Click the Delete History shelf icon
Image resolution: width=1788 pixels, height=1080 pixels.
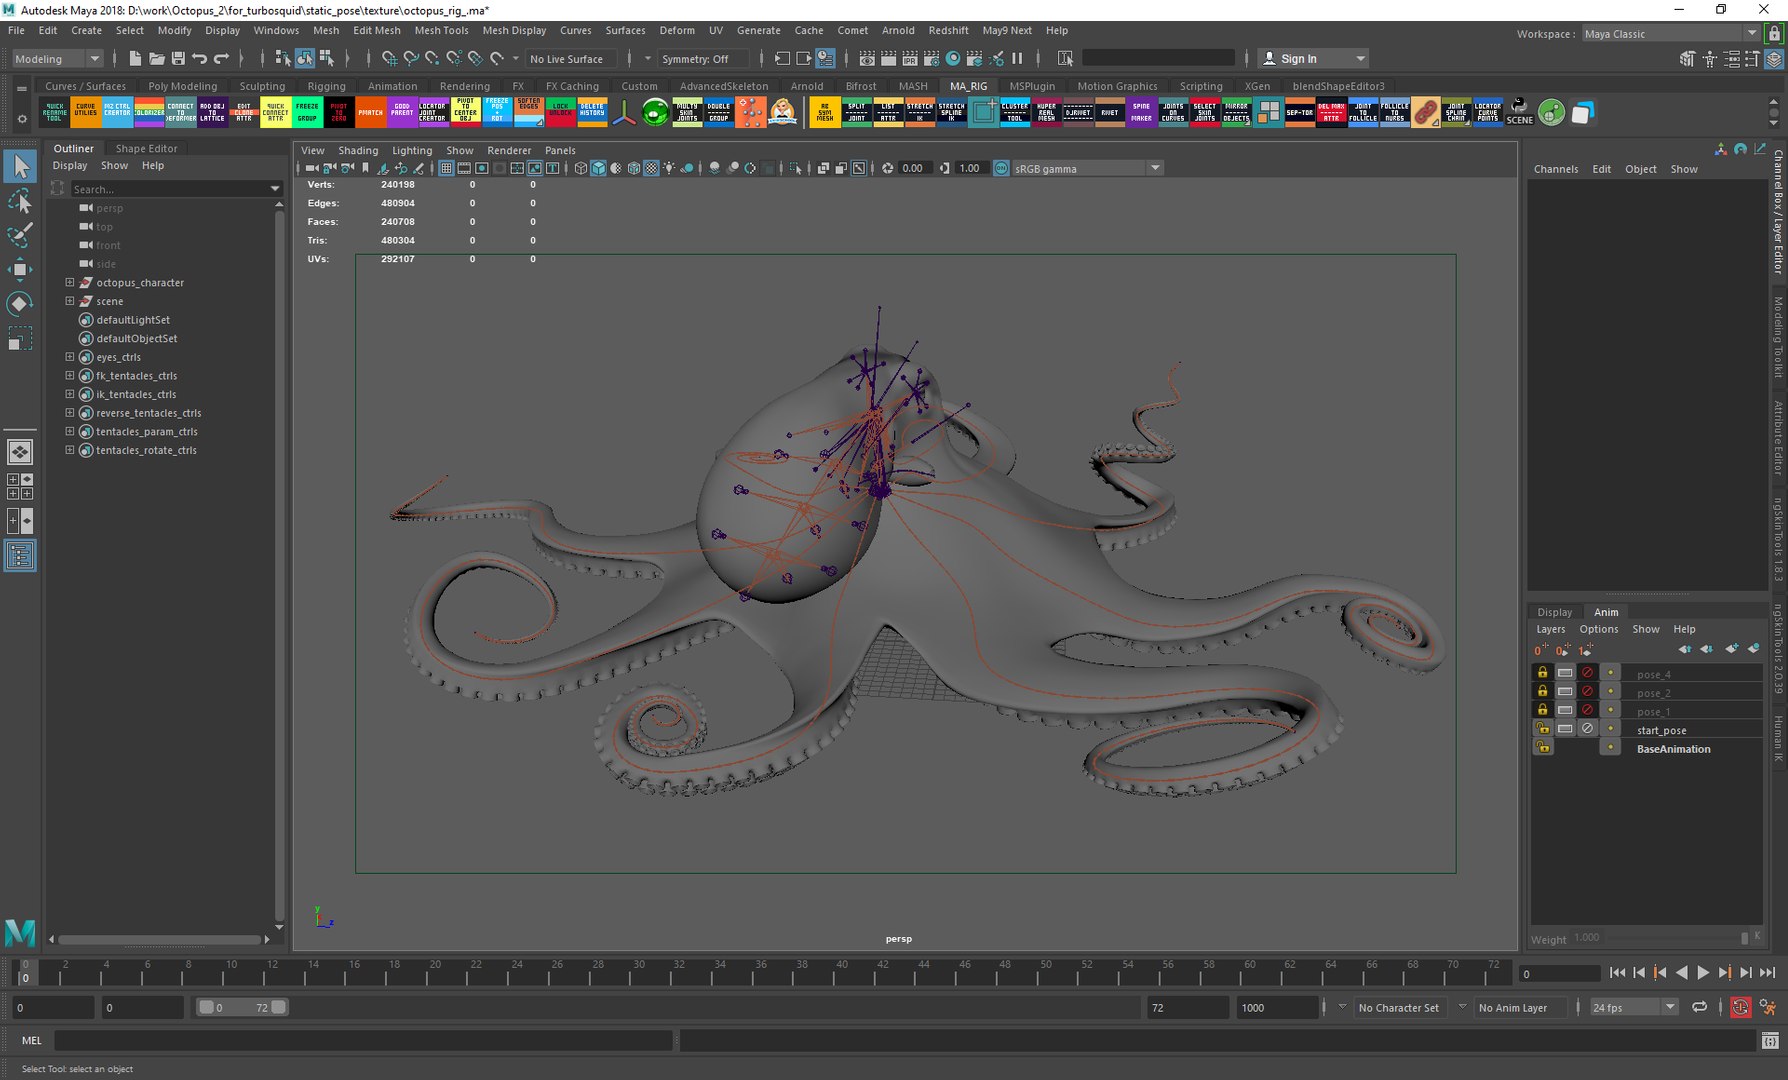[x=592, y=112]
